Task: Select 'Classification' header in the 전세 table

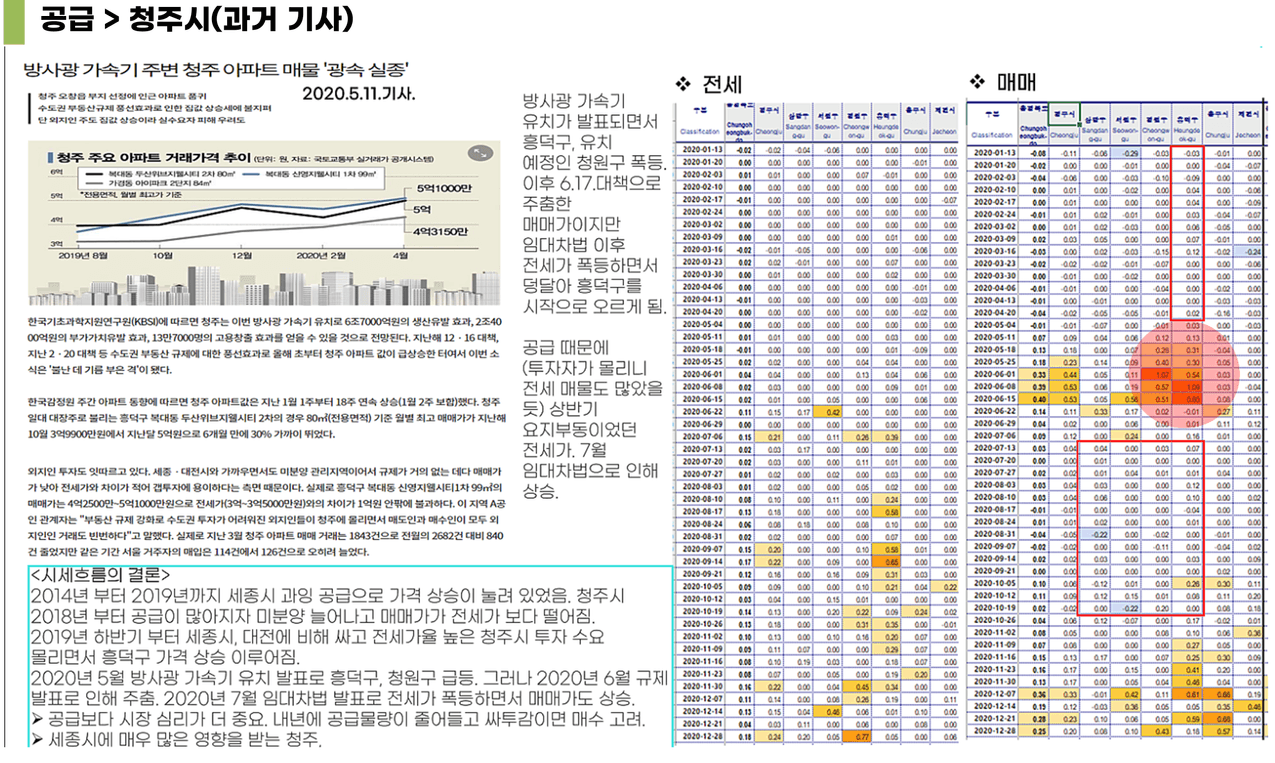Action: 700,131
